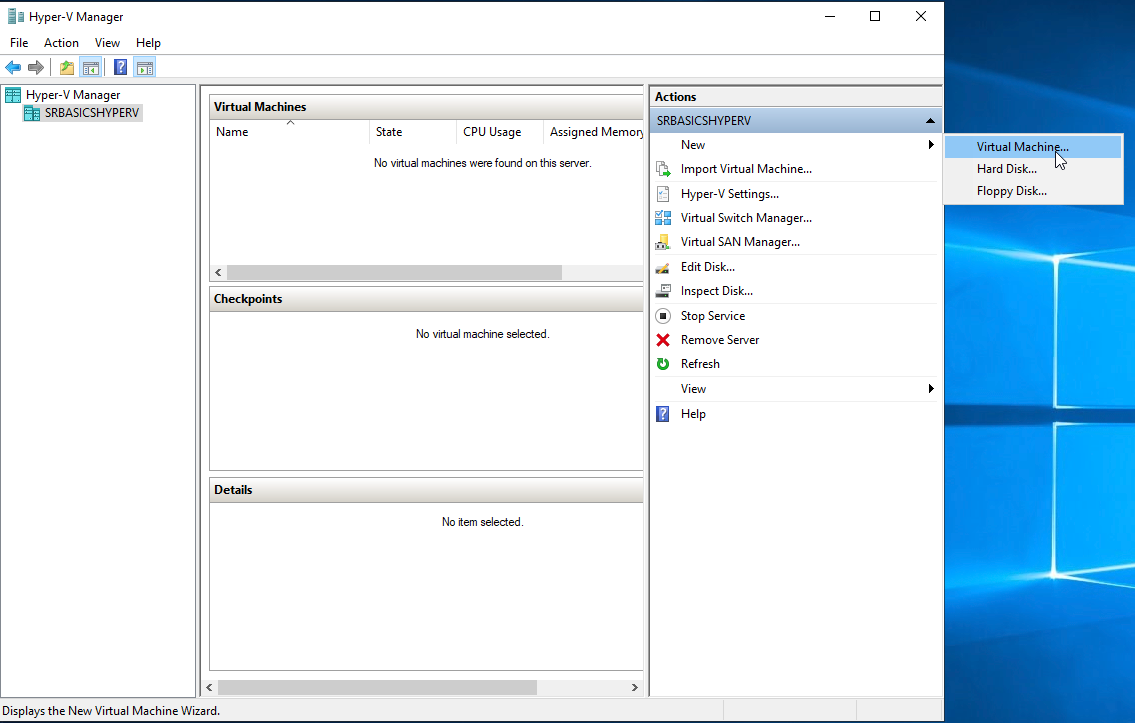Image resolution: width=1135 pixels, height=723 pixels.
Task: Click the Virtual SAN Manager icon
Action: click(x=663, y=242)
